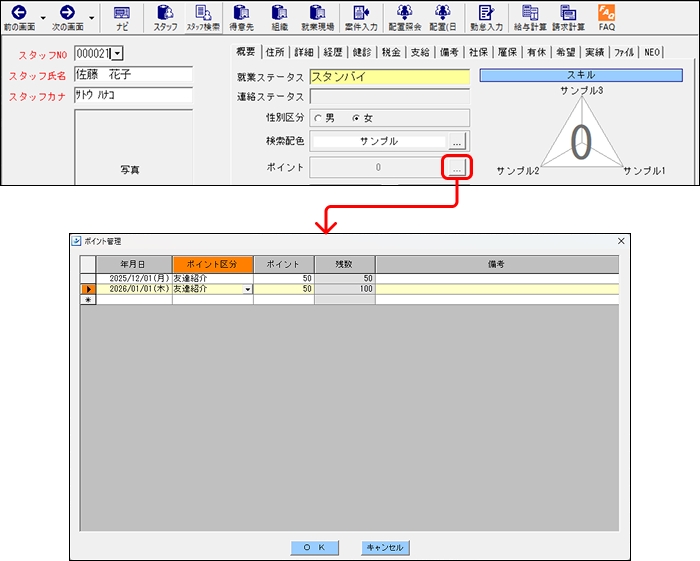700x561 pixels.
Task: Click the ポイント field showing 0
Action: (378, 168)
